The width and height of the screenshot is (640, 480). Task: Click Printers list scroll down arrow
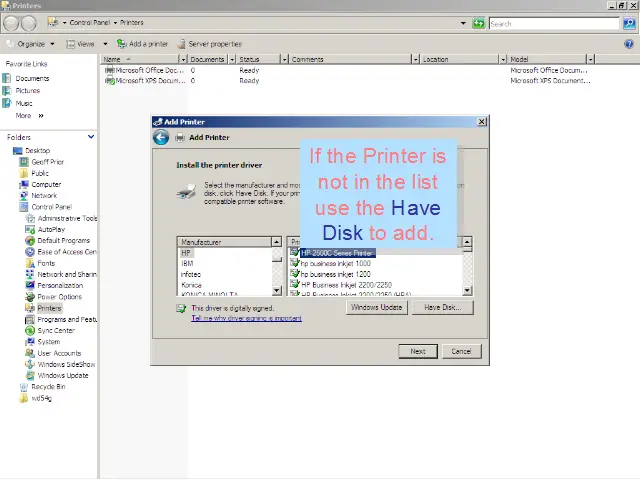[467, 291]
